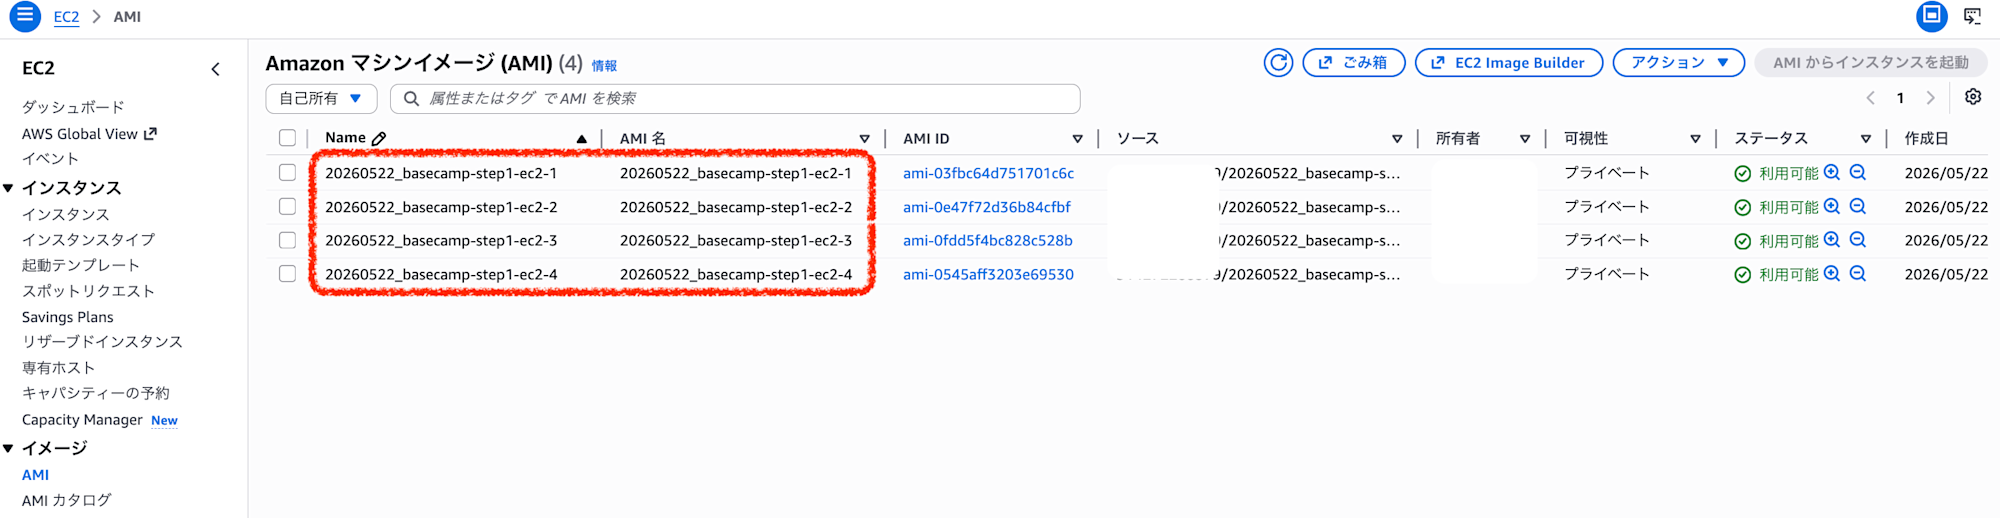Zoom-in filter icon for ec2-2 status

tap(1832, 206)
